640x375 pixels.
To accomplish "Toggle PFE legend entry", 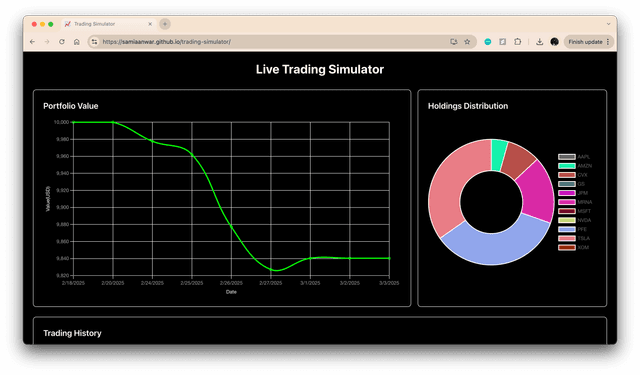I will [573, 229].
